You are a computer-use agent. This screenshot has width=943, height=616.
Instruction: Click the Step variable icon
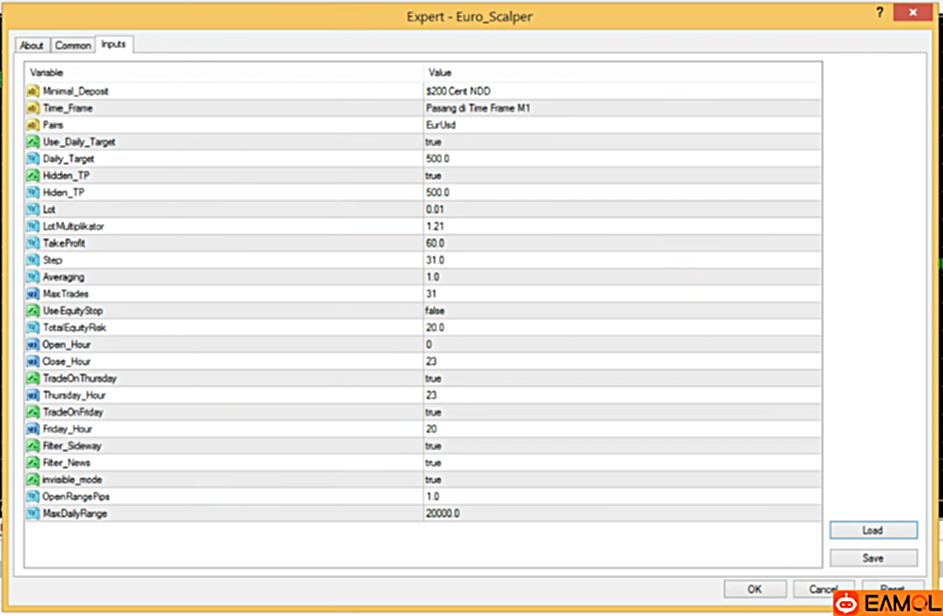coord(32,260)
